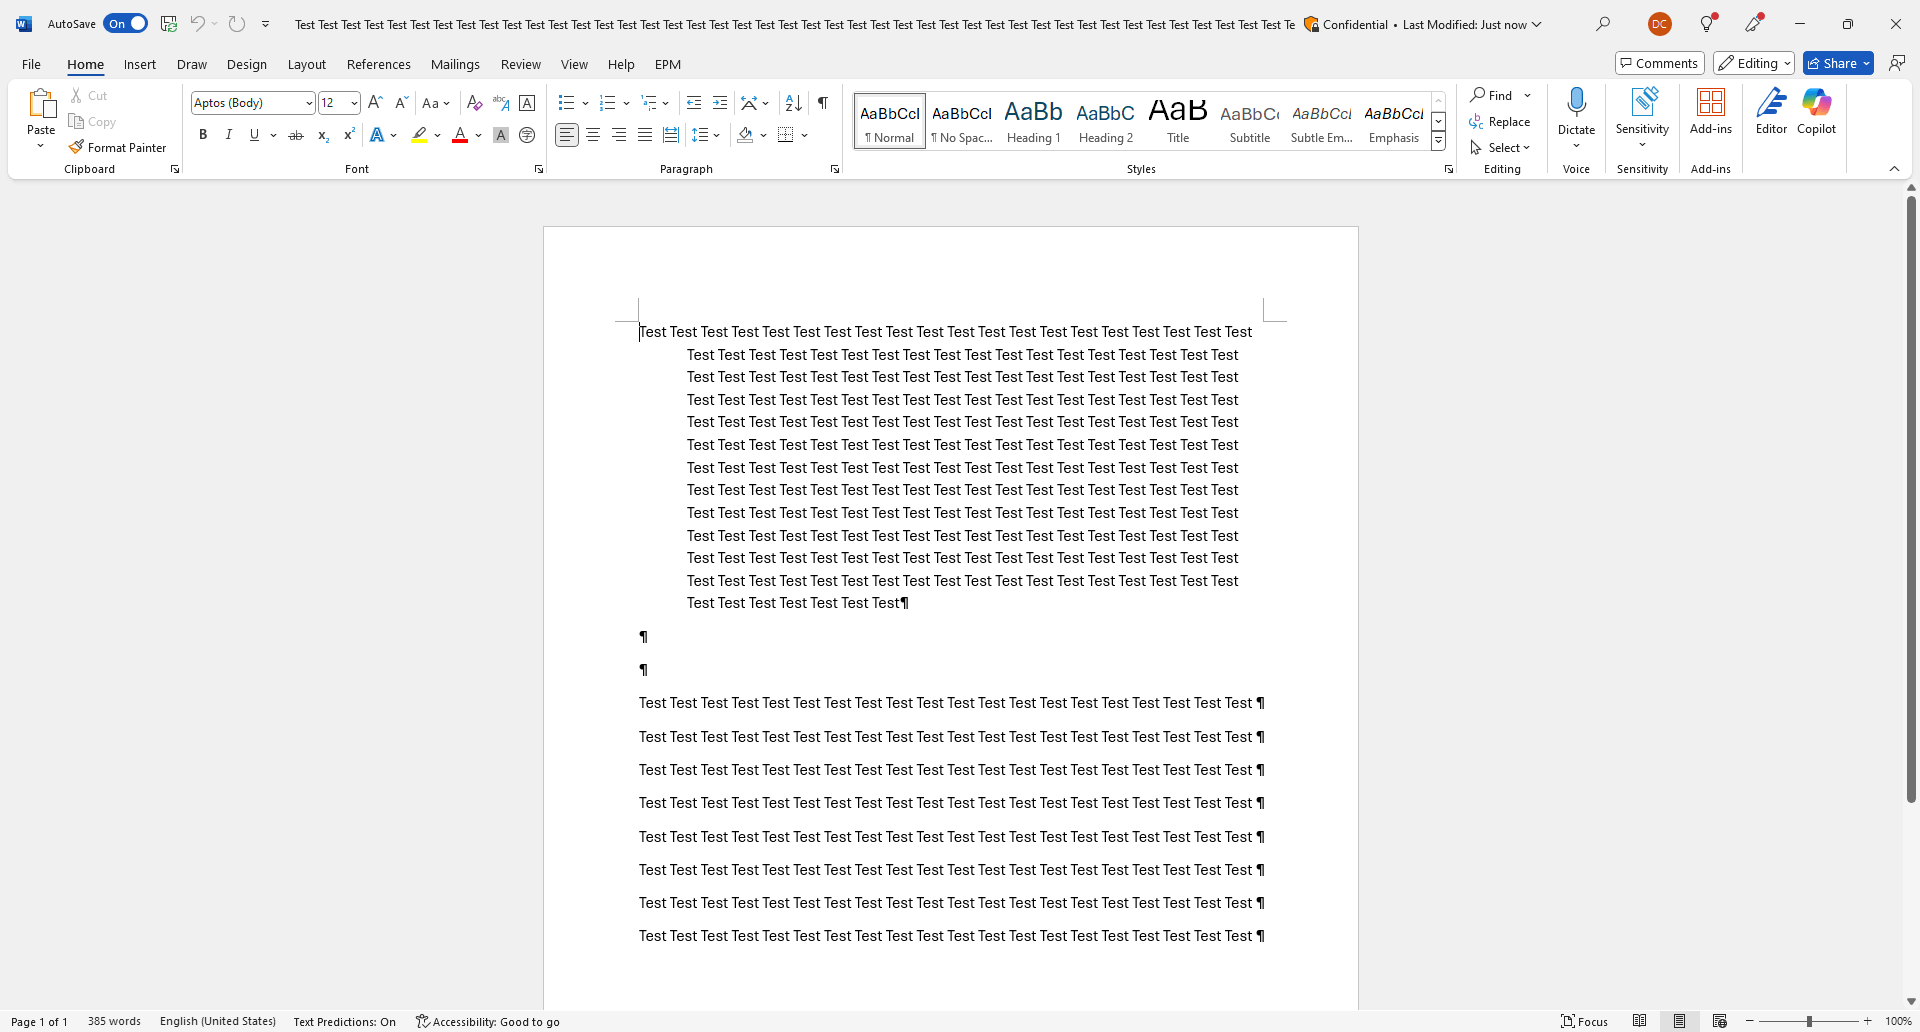The image size is (1920, 1032).
Task: Center align the paragraph
Action: click(x=593, y=135)
